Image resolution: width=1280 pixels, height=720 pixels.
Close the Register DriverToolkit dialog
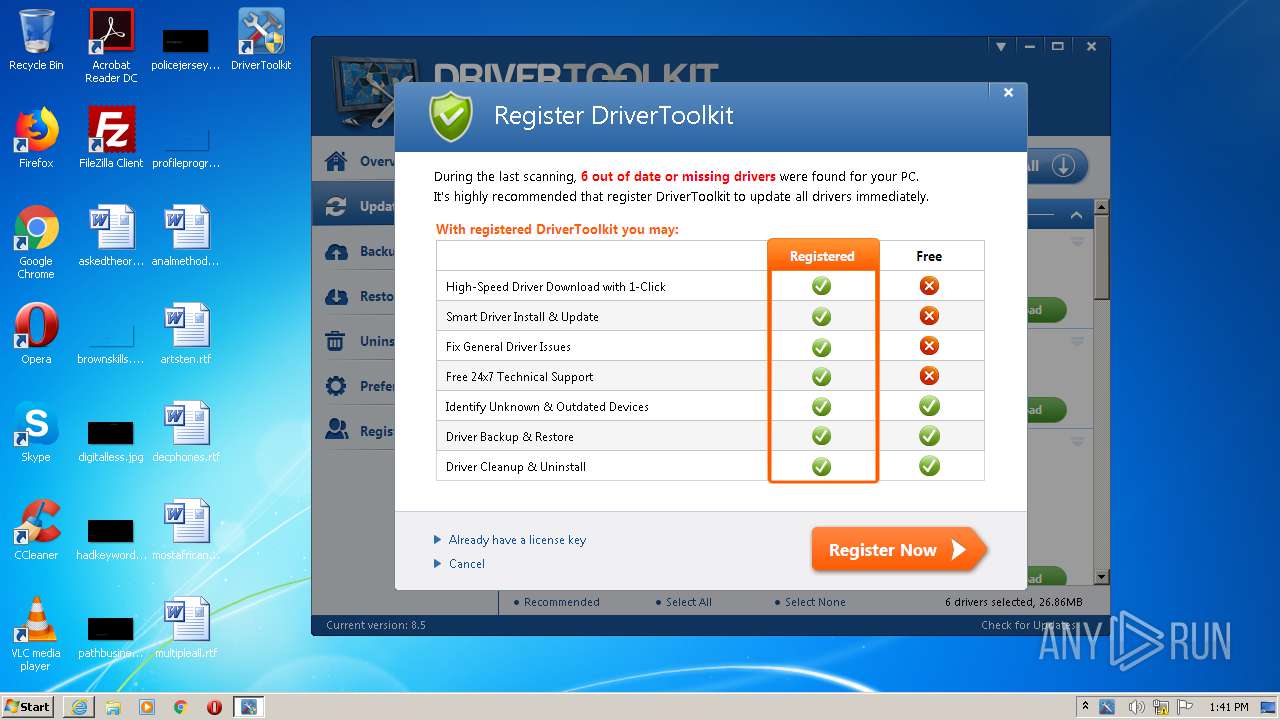coord(1008,92)
